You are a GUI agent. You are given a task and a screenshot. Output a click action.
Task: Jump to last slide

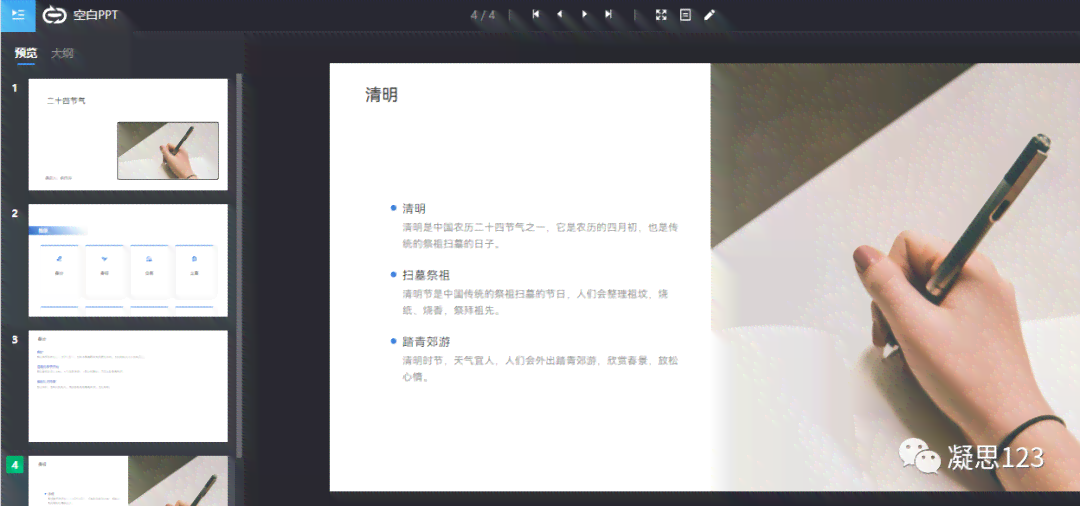(608, 14)
